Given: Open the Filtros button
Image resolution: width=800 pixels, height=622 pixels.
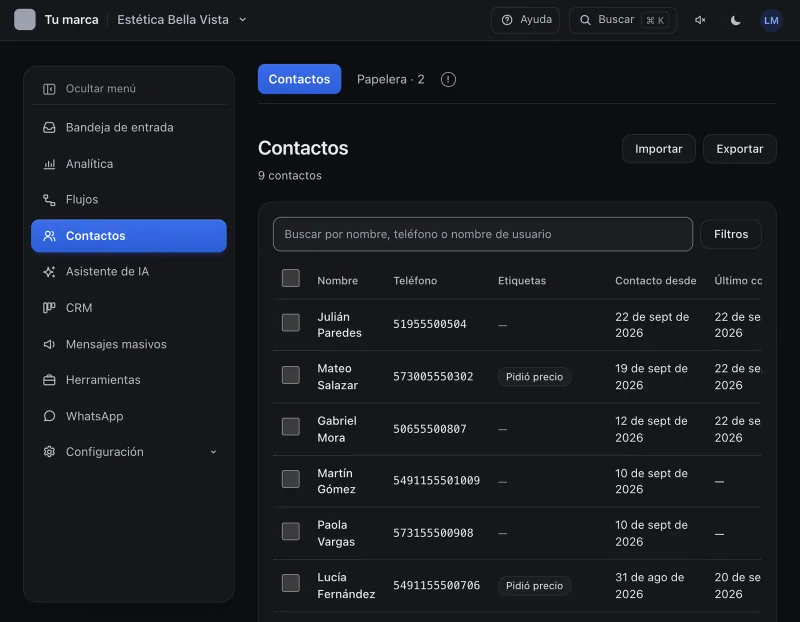Looking at the screenshot, I should 731,234.
